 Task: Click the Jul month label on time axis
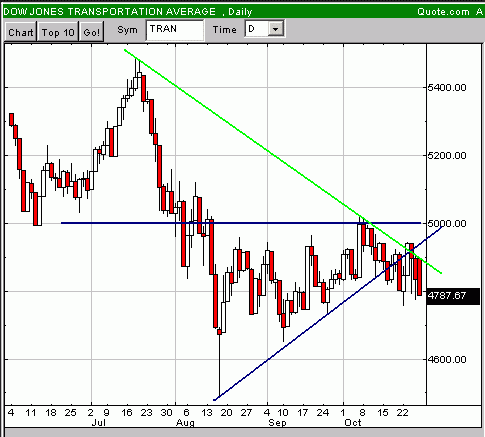[98, 423]
